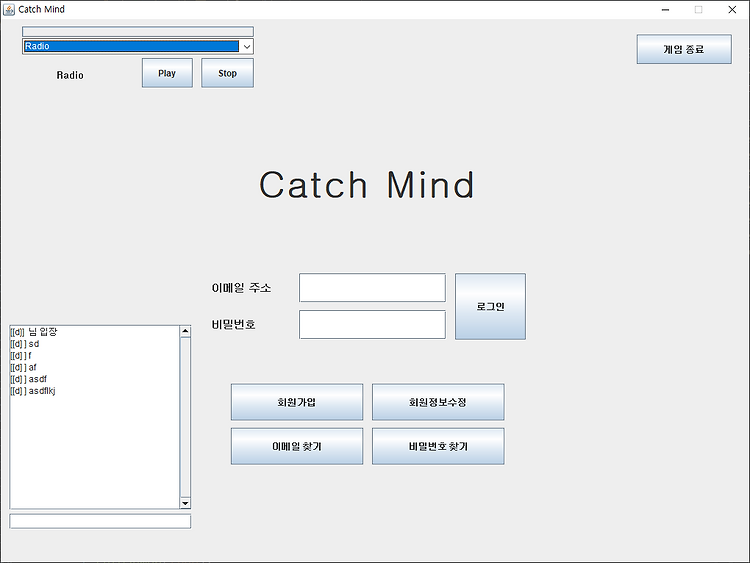Click the 회원정보수정 button

438,402
